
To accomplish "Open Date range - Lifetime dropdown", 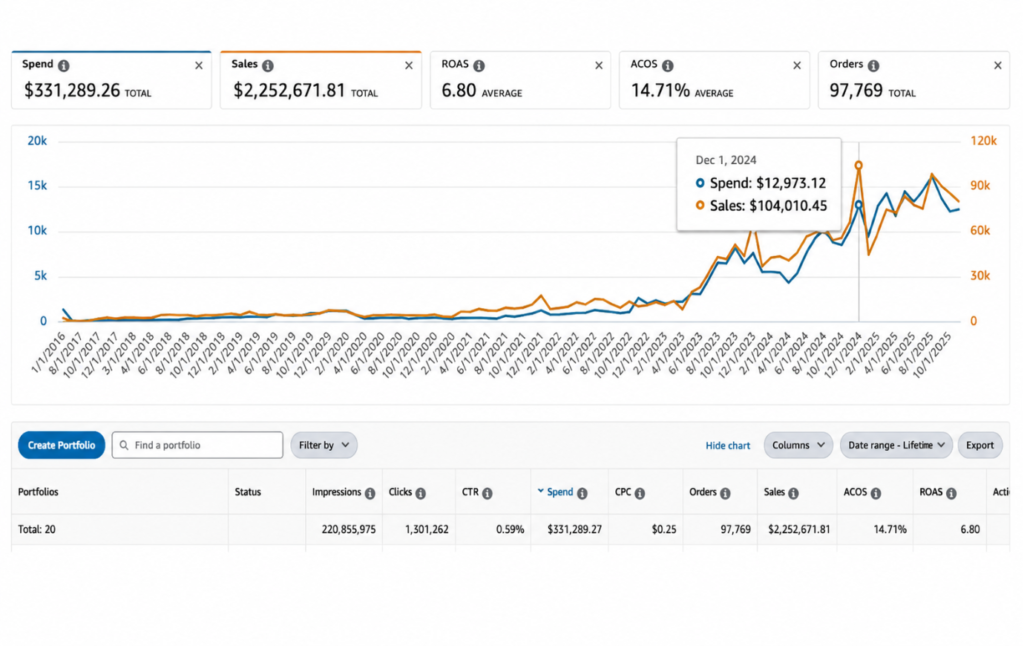I will point(896,445).
